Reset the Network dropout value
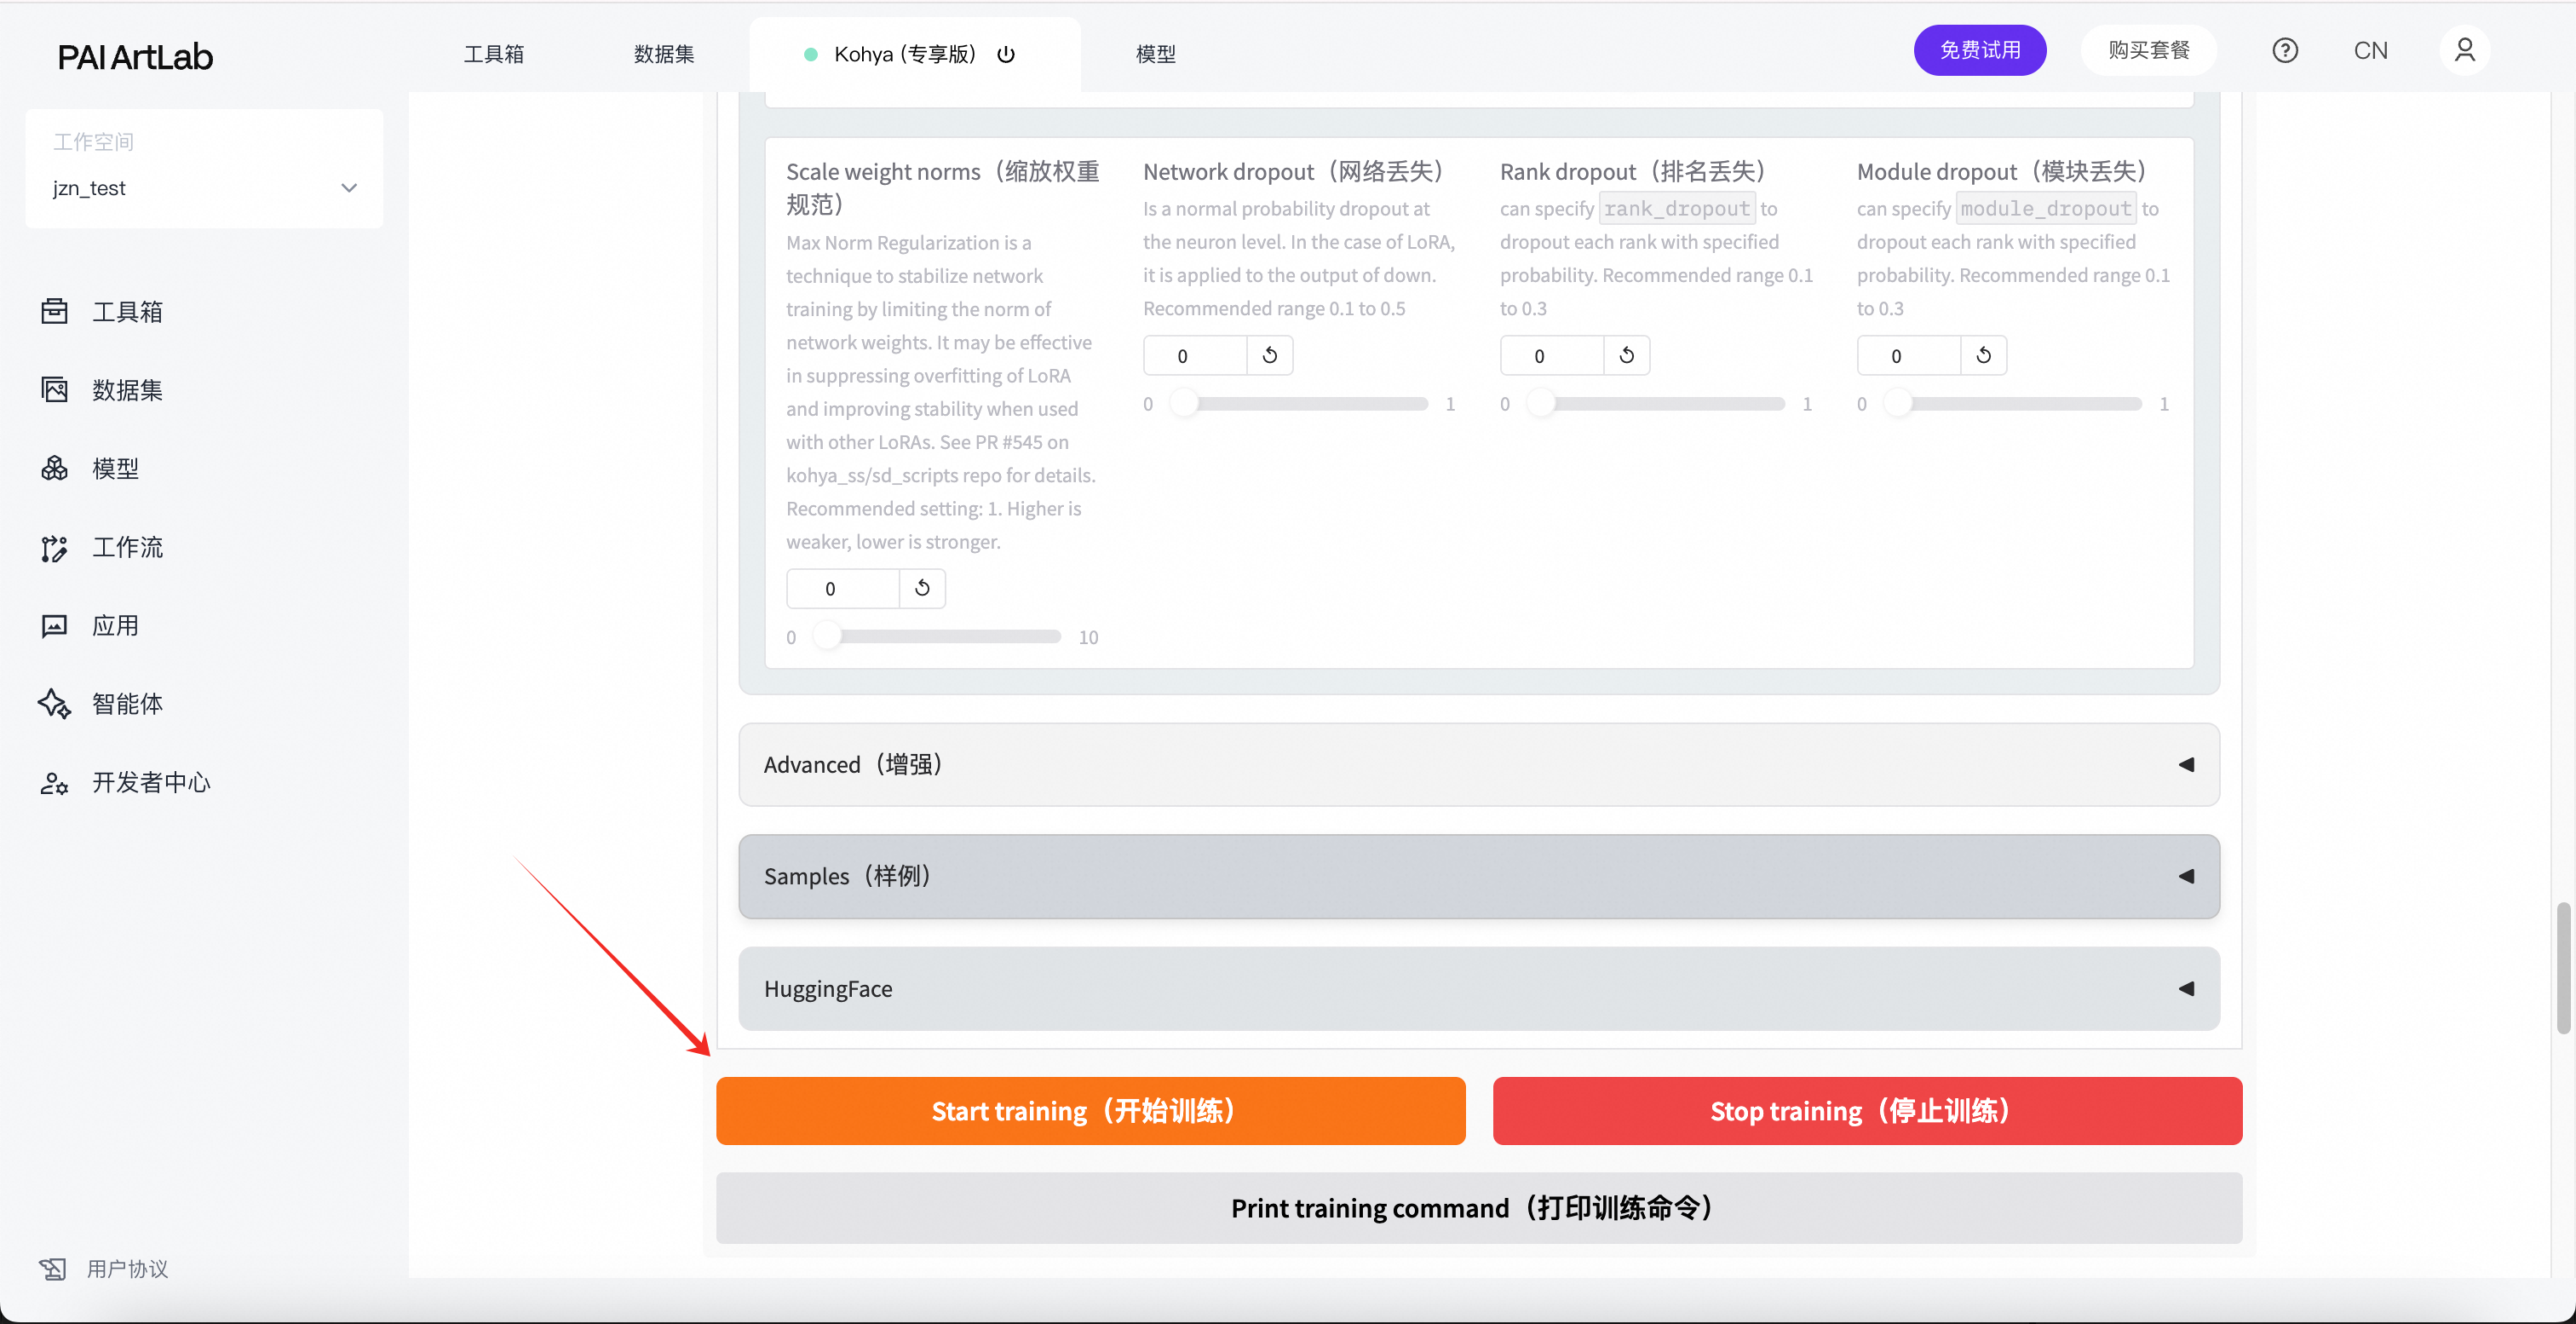The image size is (2576, 1324). [1270, 355]
